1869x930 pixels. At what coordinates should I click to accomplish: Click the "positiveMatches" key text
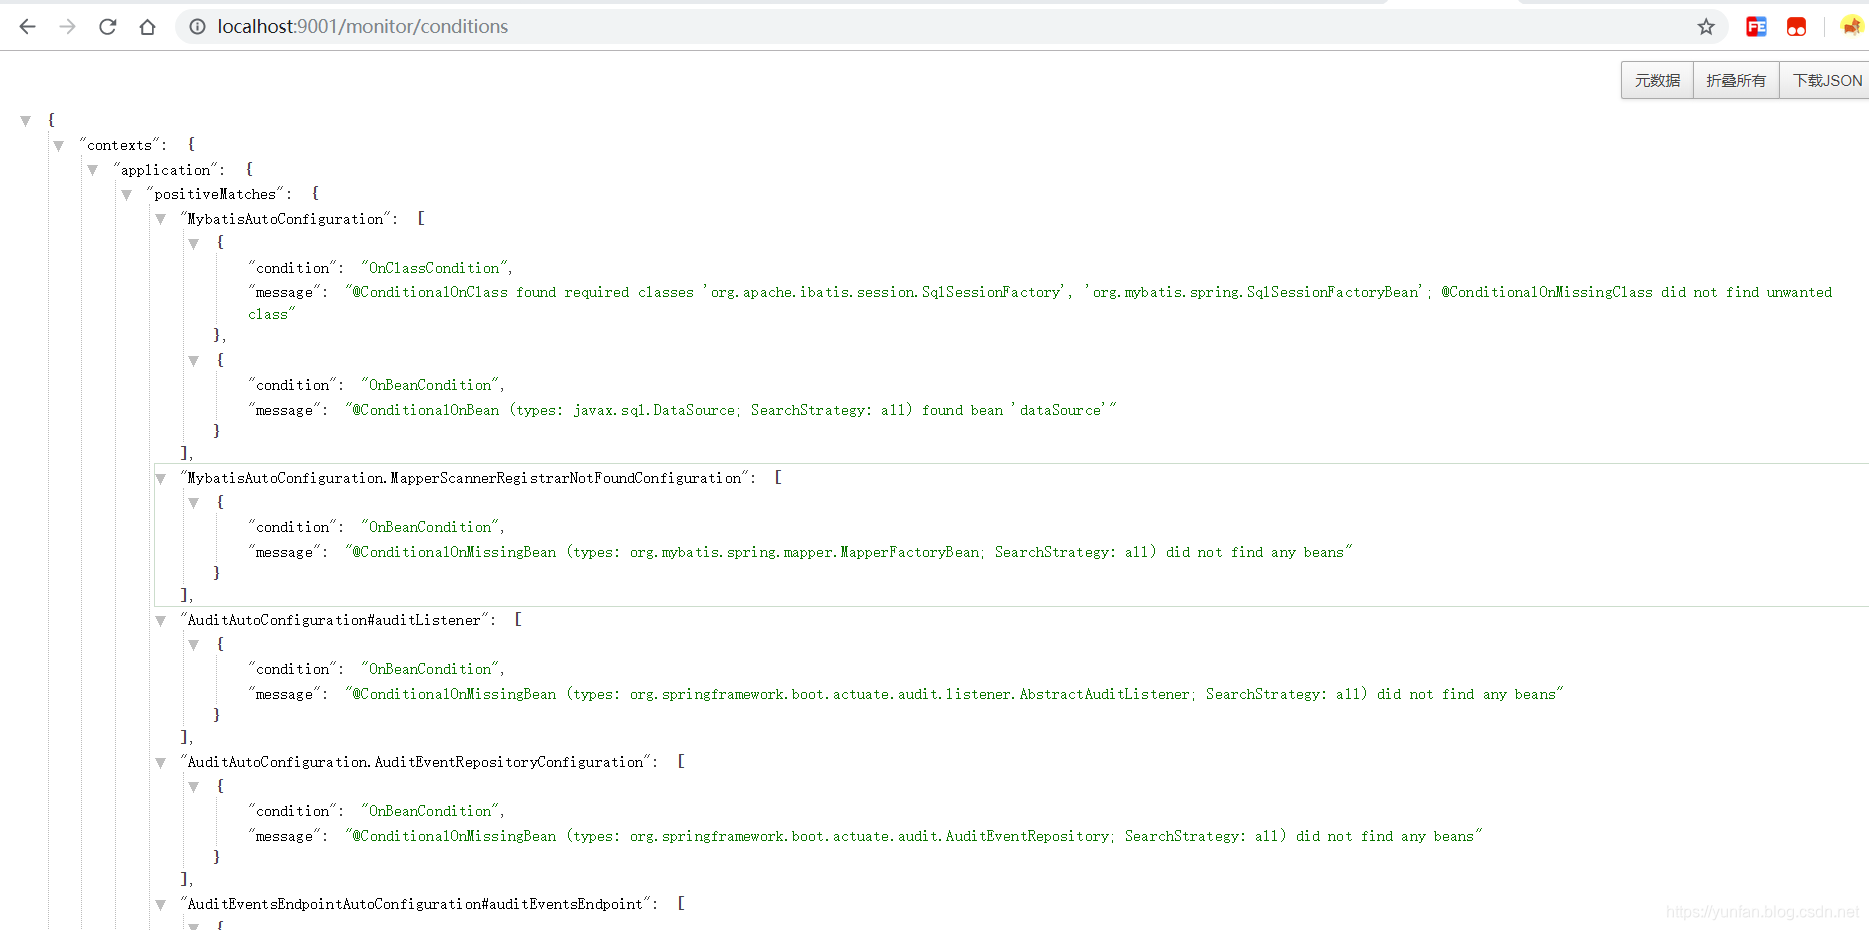(216, 194)
